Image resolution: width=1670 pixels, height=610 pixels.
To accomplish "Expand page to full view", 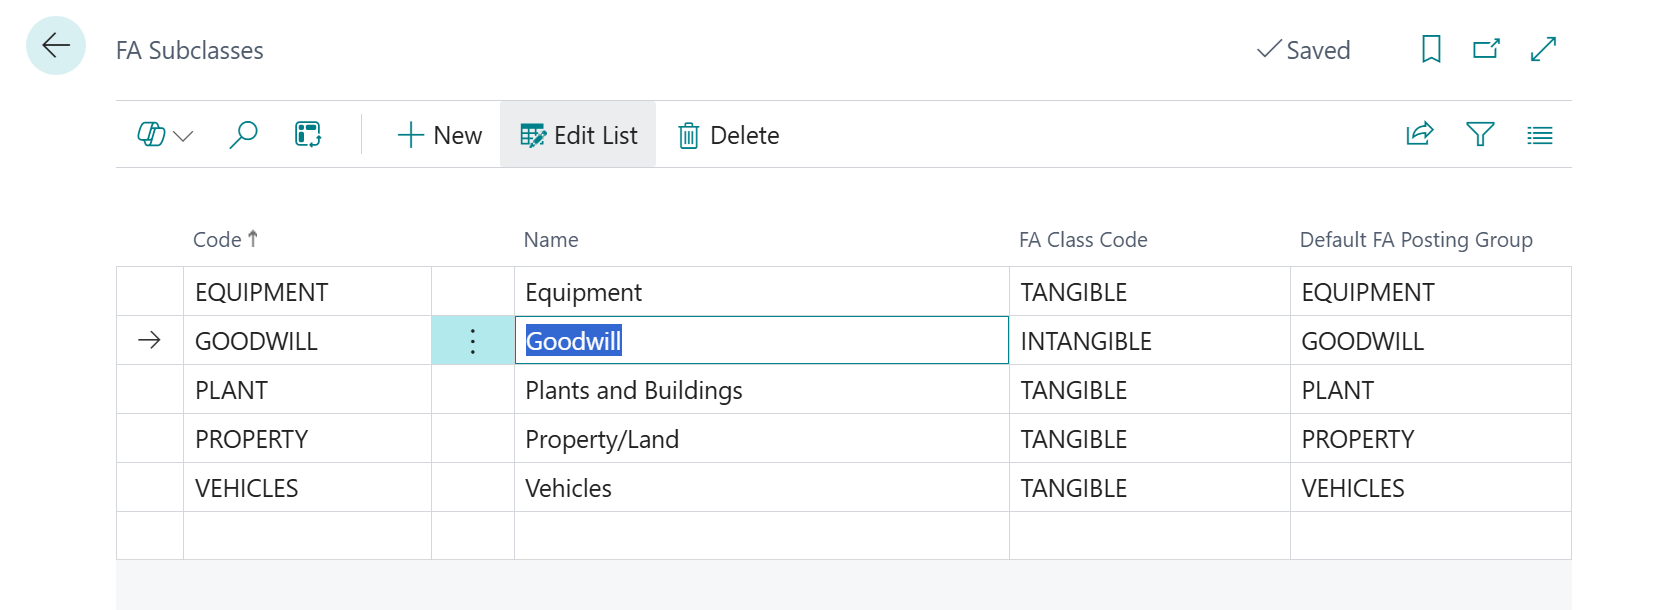I will 1544,49.
